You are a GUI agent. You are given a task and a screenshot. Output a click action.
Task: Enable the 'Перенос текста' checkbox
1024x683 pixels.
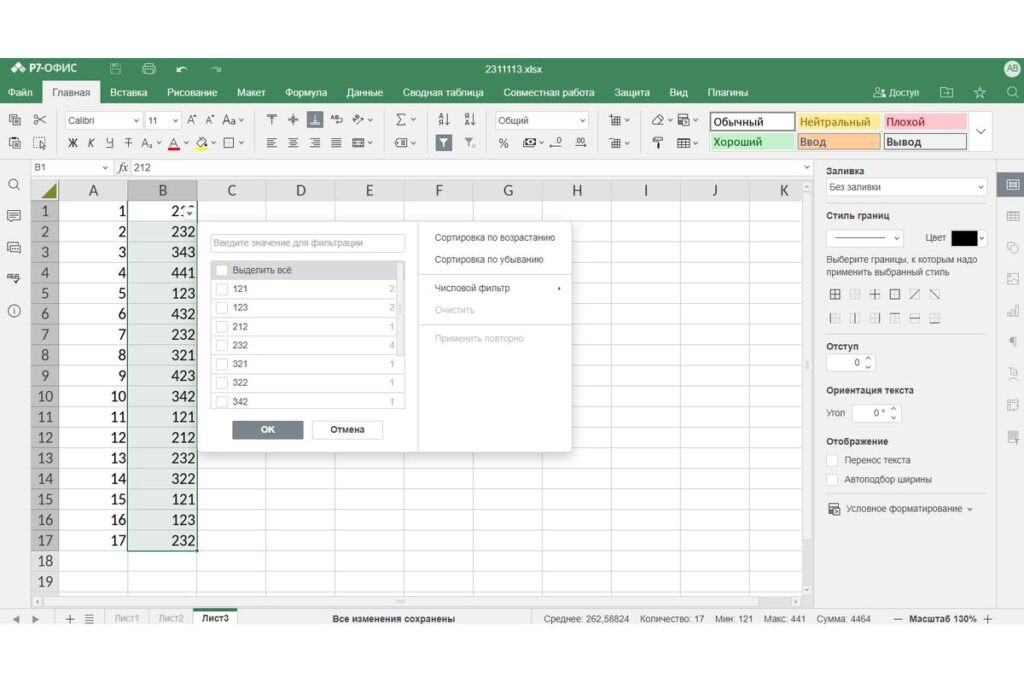point(832,460)
